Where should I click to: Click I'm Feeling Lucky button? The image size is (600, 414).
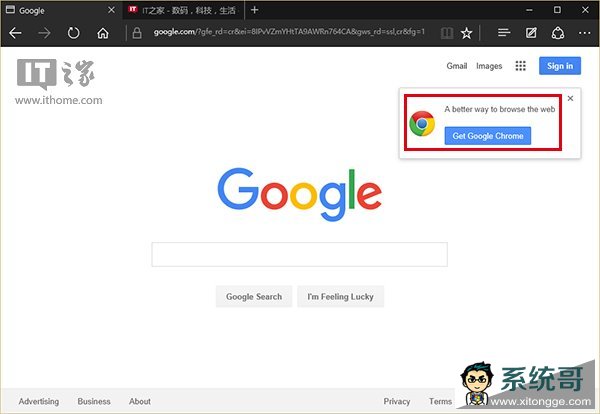coord(341,297)
